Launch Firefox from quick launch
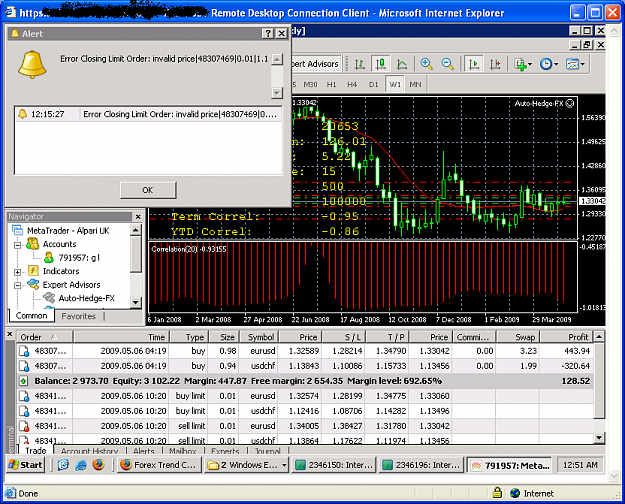This screenshot has width=625, height=504. 98,465
